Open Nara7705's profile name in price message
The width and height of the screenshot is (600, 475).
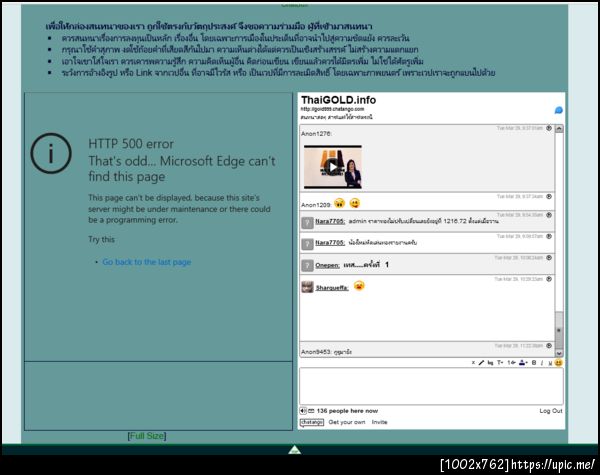click(x=330, y=221)
